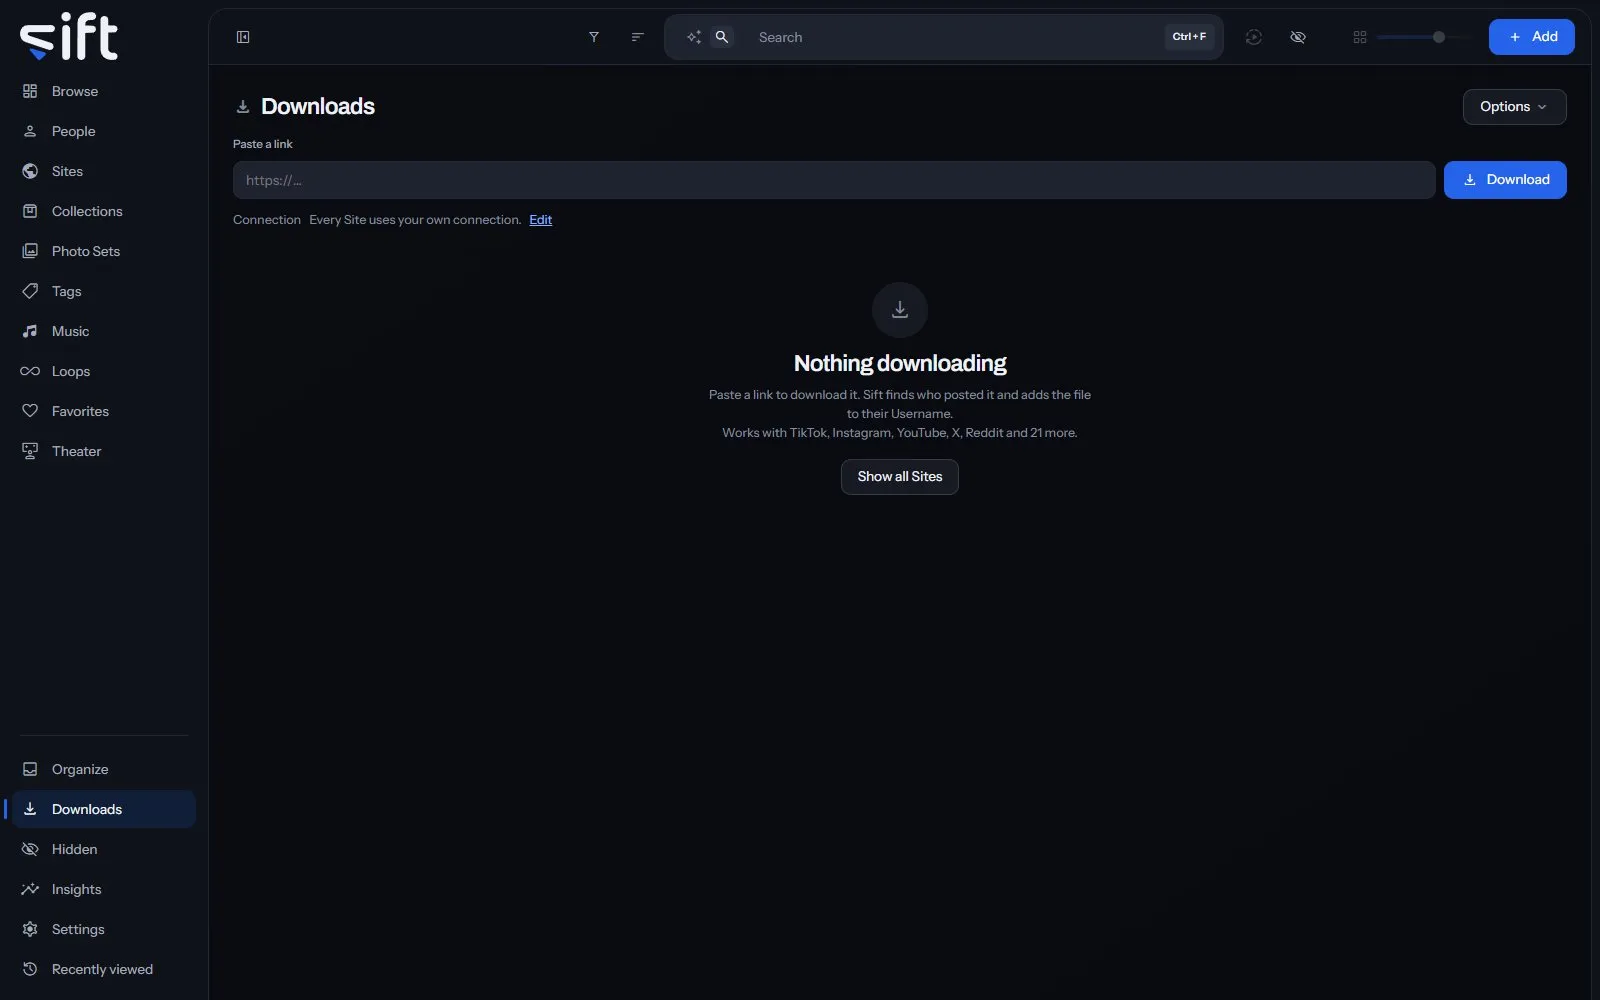Open Favorites in the sidebar

click(x=104, y=411)
